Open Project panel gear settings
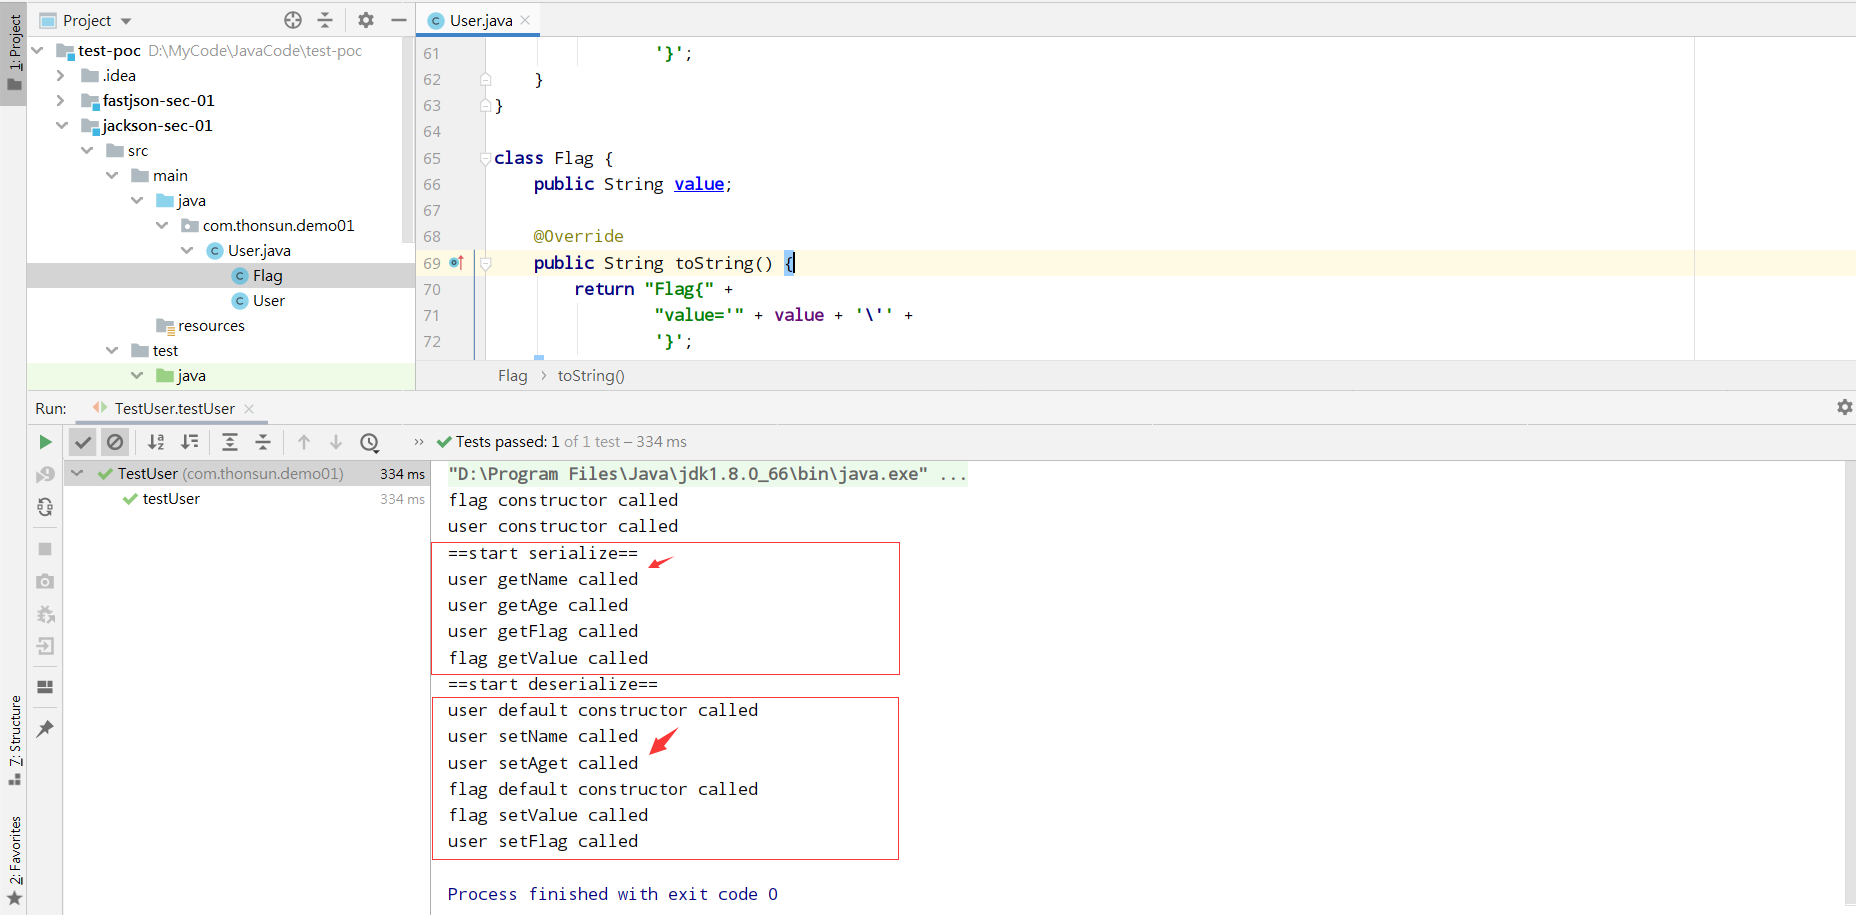Screen dimensions: 1856x915 366,20
